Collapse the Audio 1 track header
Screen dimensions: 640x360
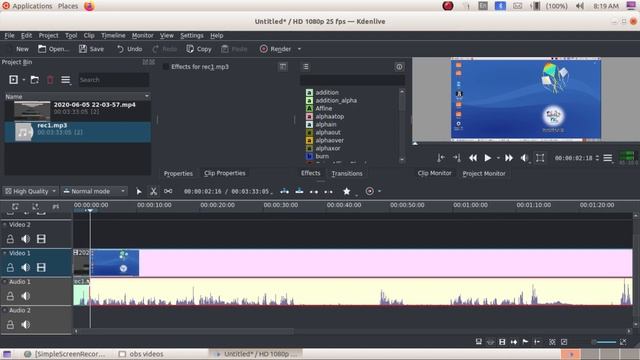(x=5, y=282)
